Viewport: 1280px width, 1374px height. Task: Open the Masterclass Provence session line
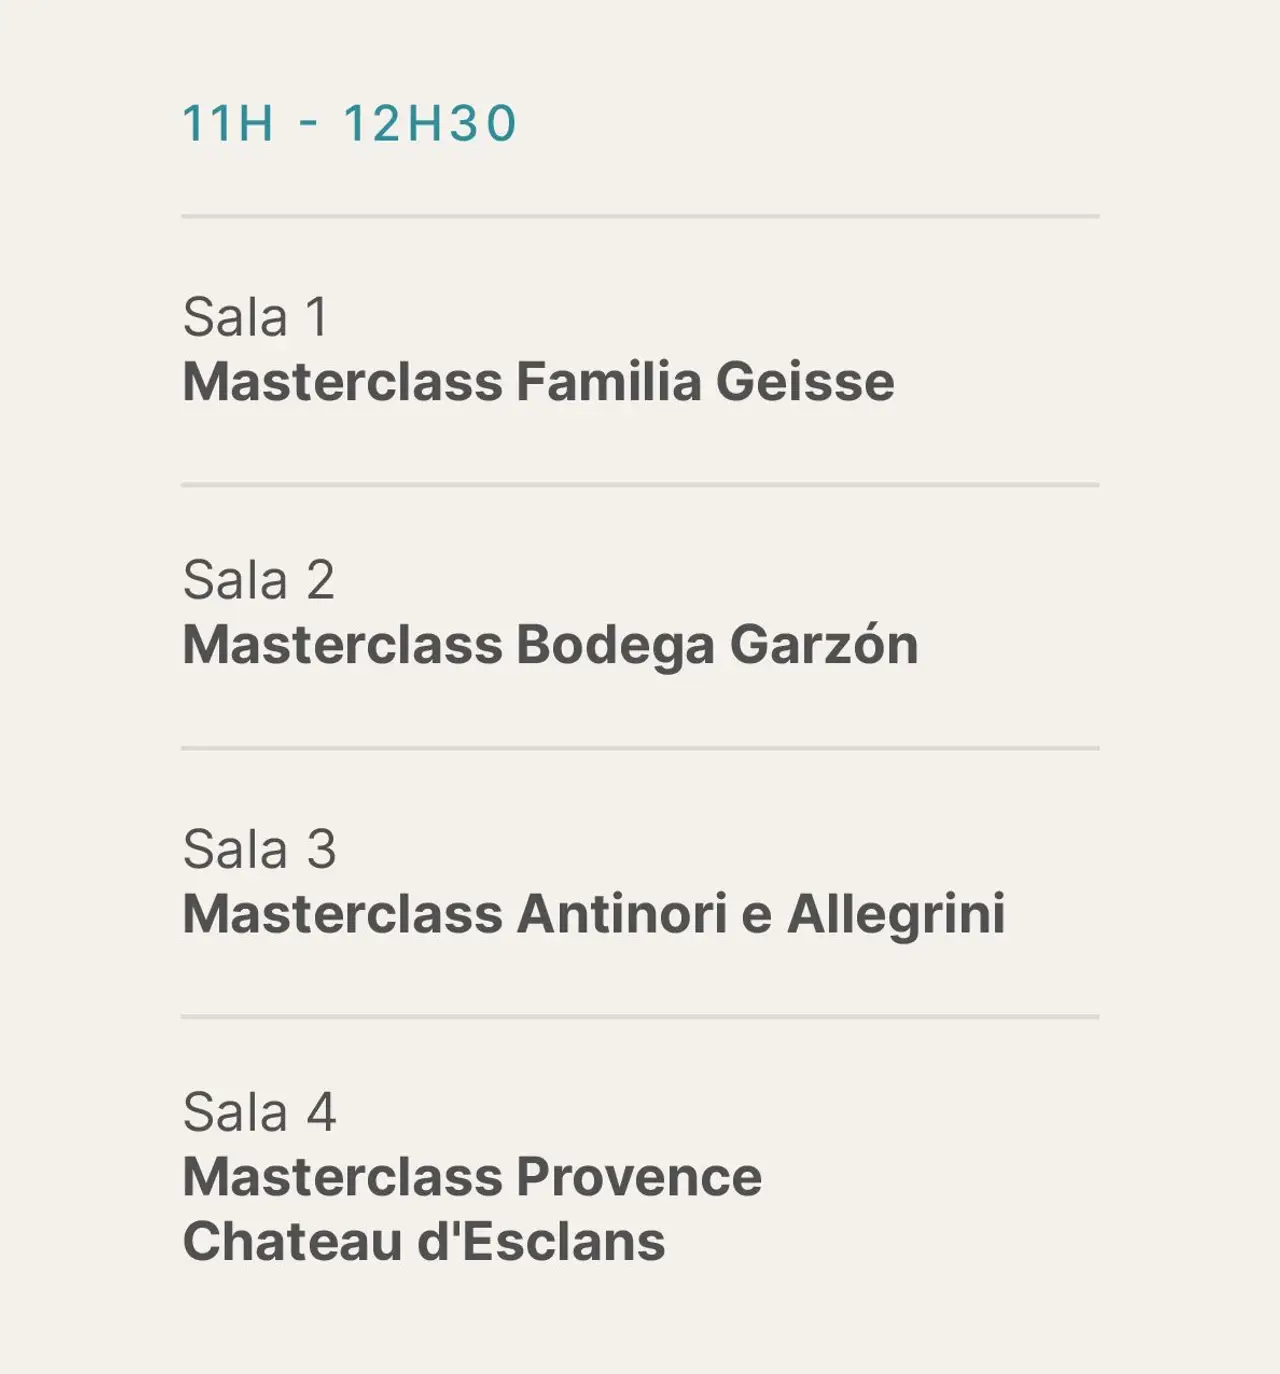(472, 1177)
